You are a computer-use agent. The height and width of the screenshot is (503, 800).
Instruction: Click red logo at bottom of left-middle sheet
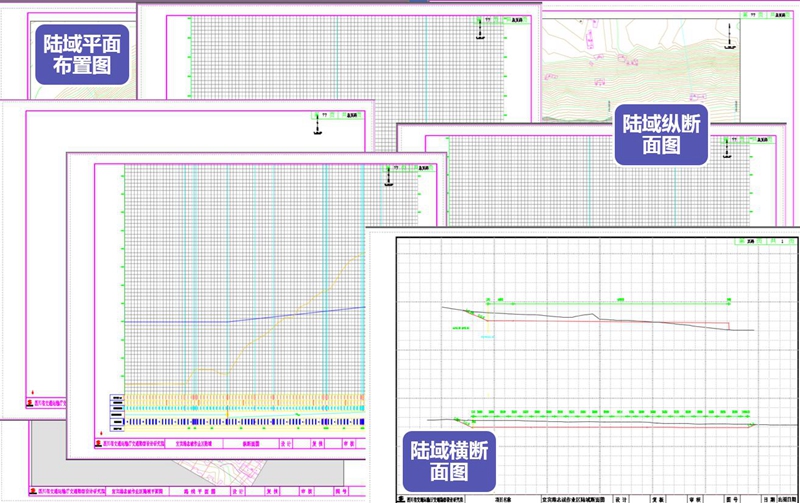29,403
